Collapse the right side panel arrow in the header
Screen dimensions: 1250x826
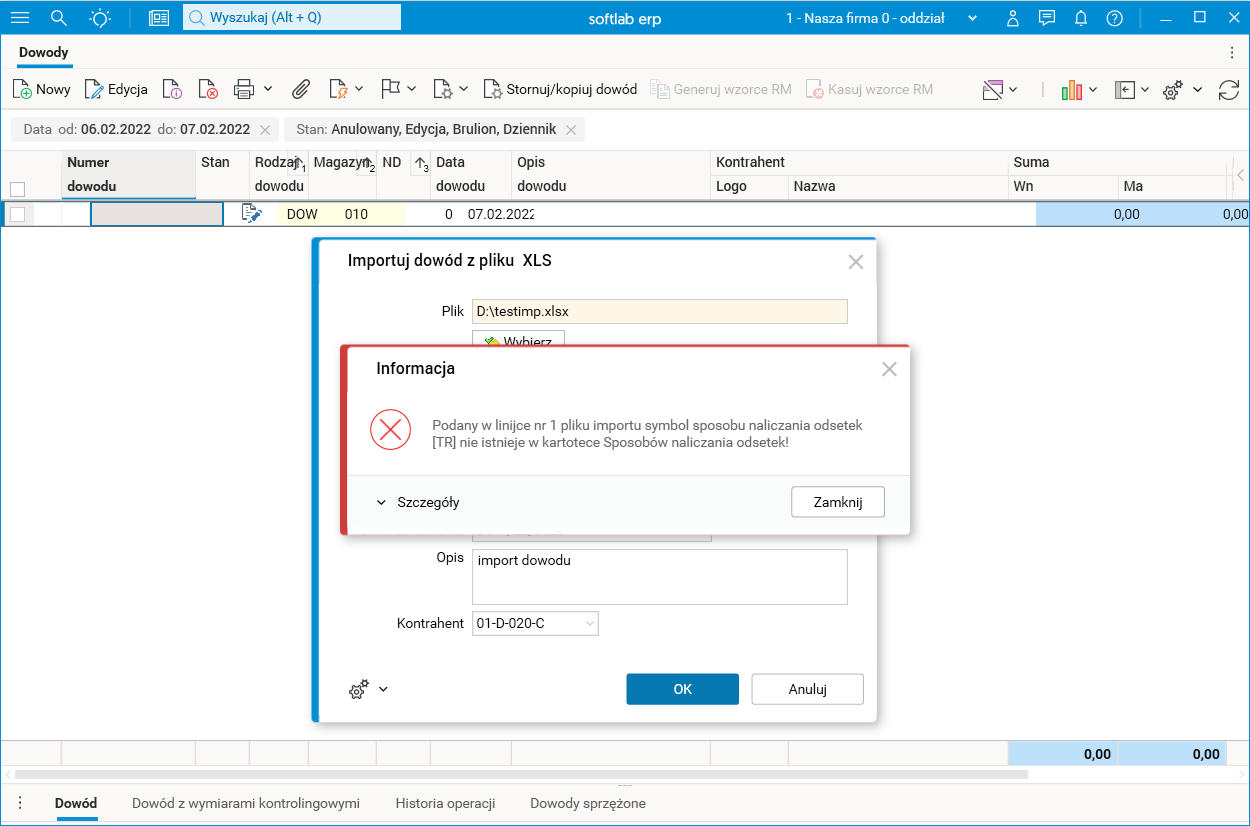pos(1240,175)
